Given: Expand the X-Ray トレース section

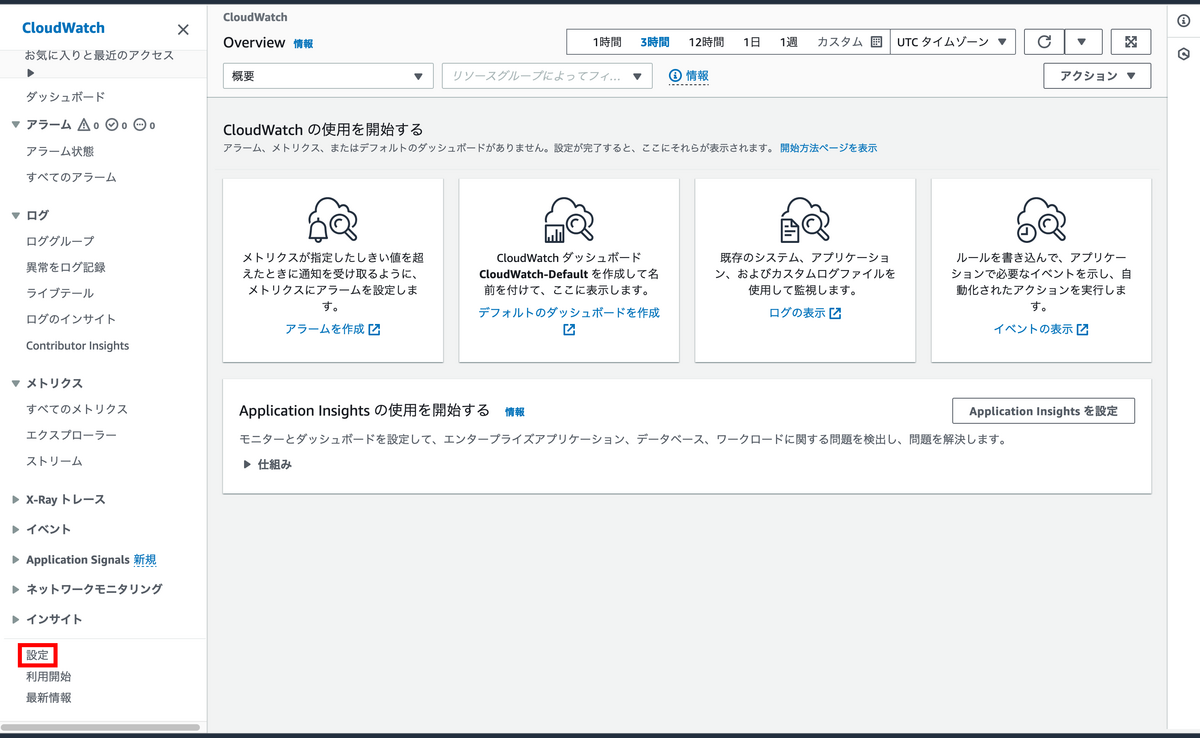Looking at the screenshot, I should 15,499.
